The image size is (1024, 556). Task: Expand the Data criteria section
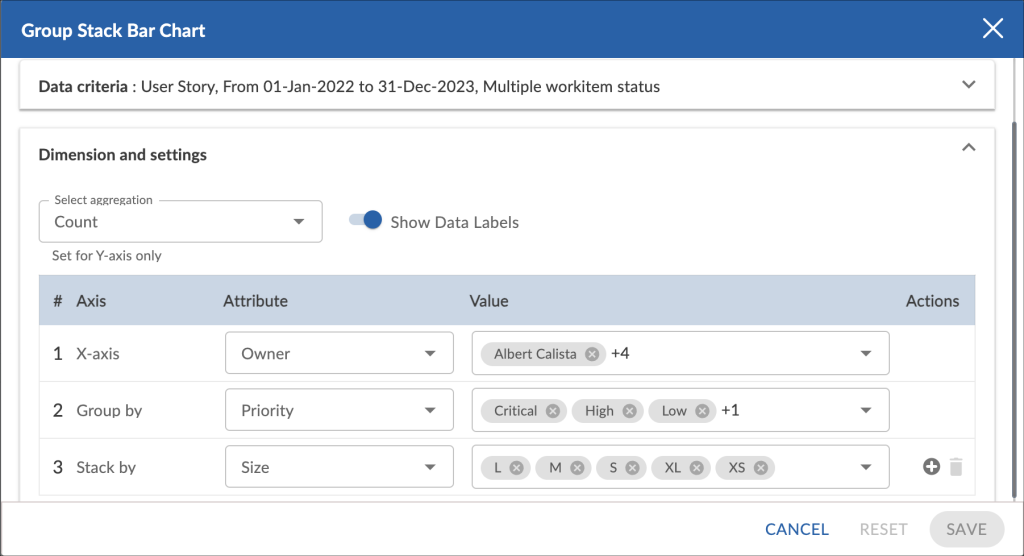968,86
